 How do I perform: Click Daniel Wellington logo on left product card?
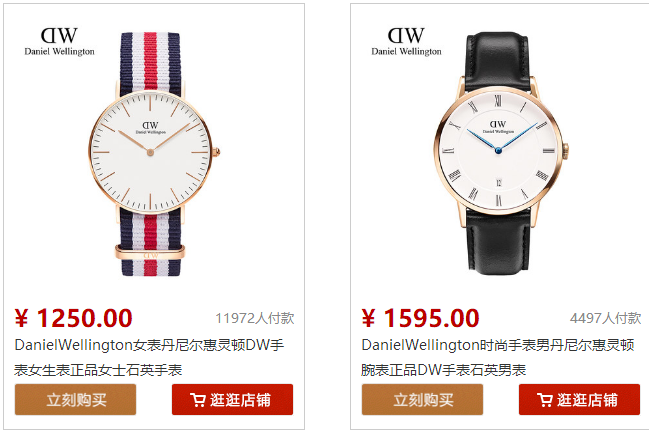pyautogui.click(x=59, y=41)
